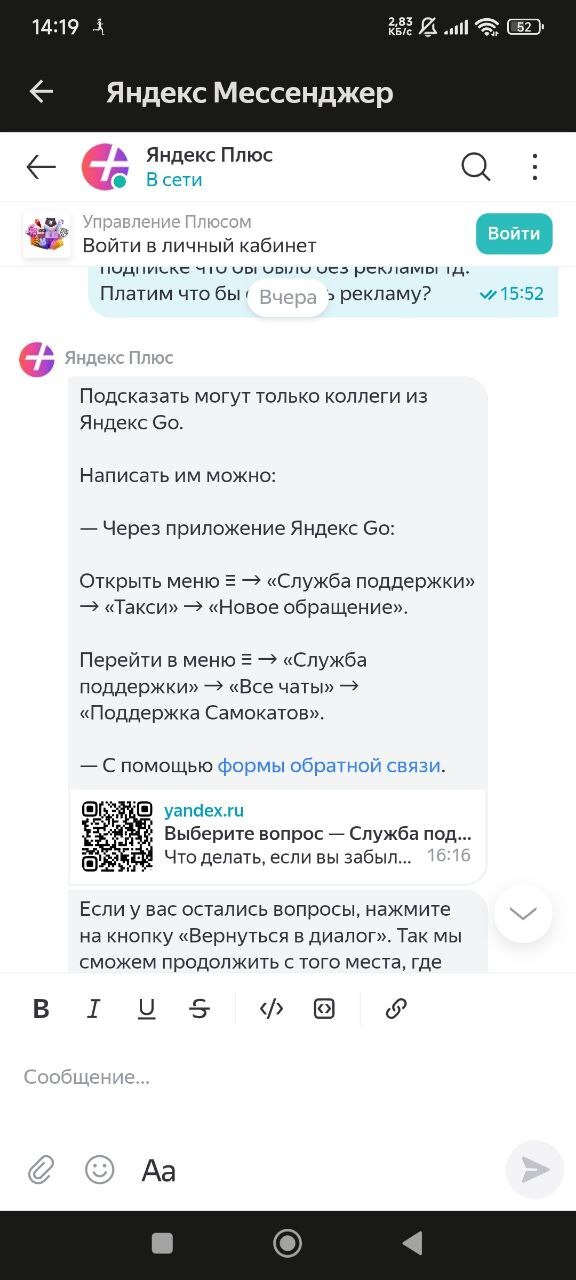Open the yandex.ru QR code preview

coord(278,836)
